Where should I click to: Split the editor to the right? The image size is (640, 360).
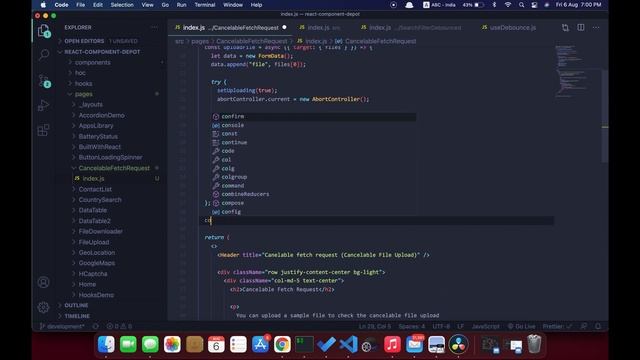[580, 28]
